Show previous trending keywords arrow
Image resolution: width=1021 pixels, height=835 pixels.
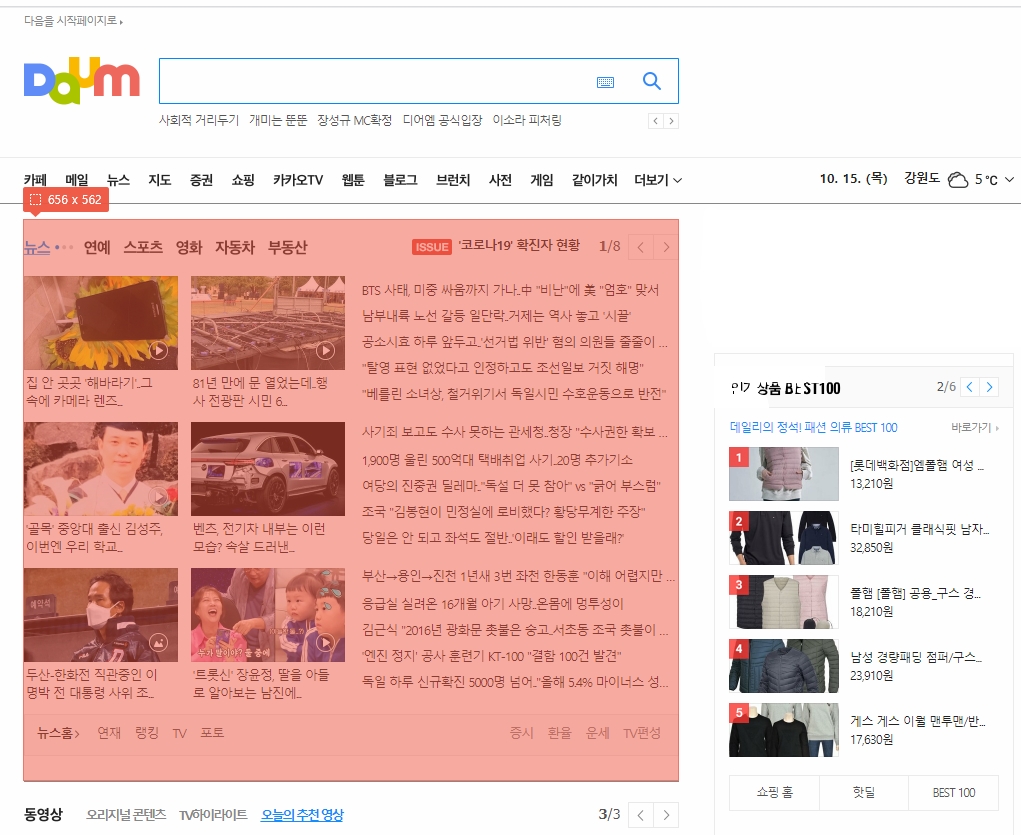[656, 121]
